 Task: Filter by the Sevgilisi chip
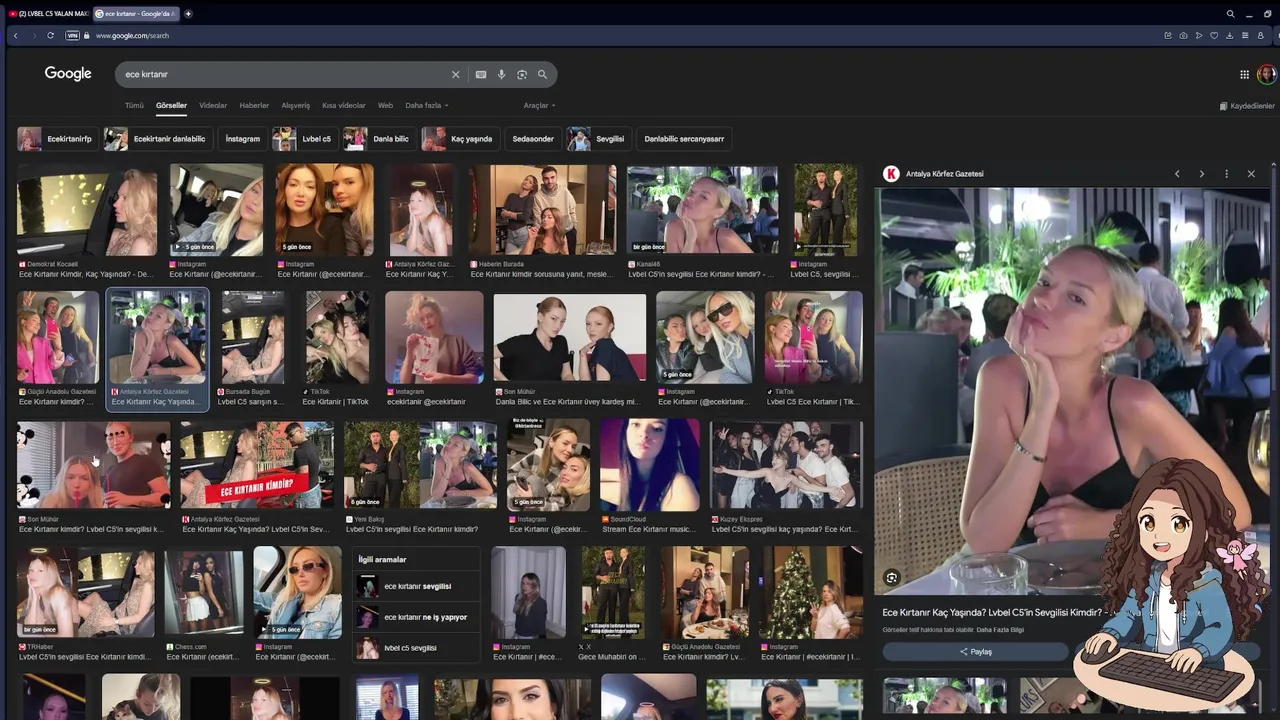[x=598, y=139]
